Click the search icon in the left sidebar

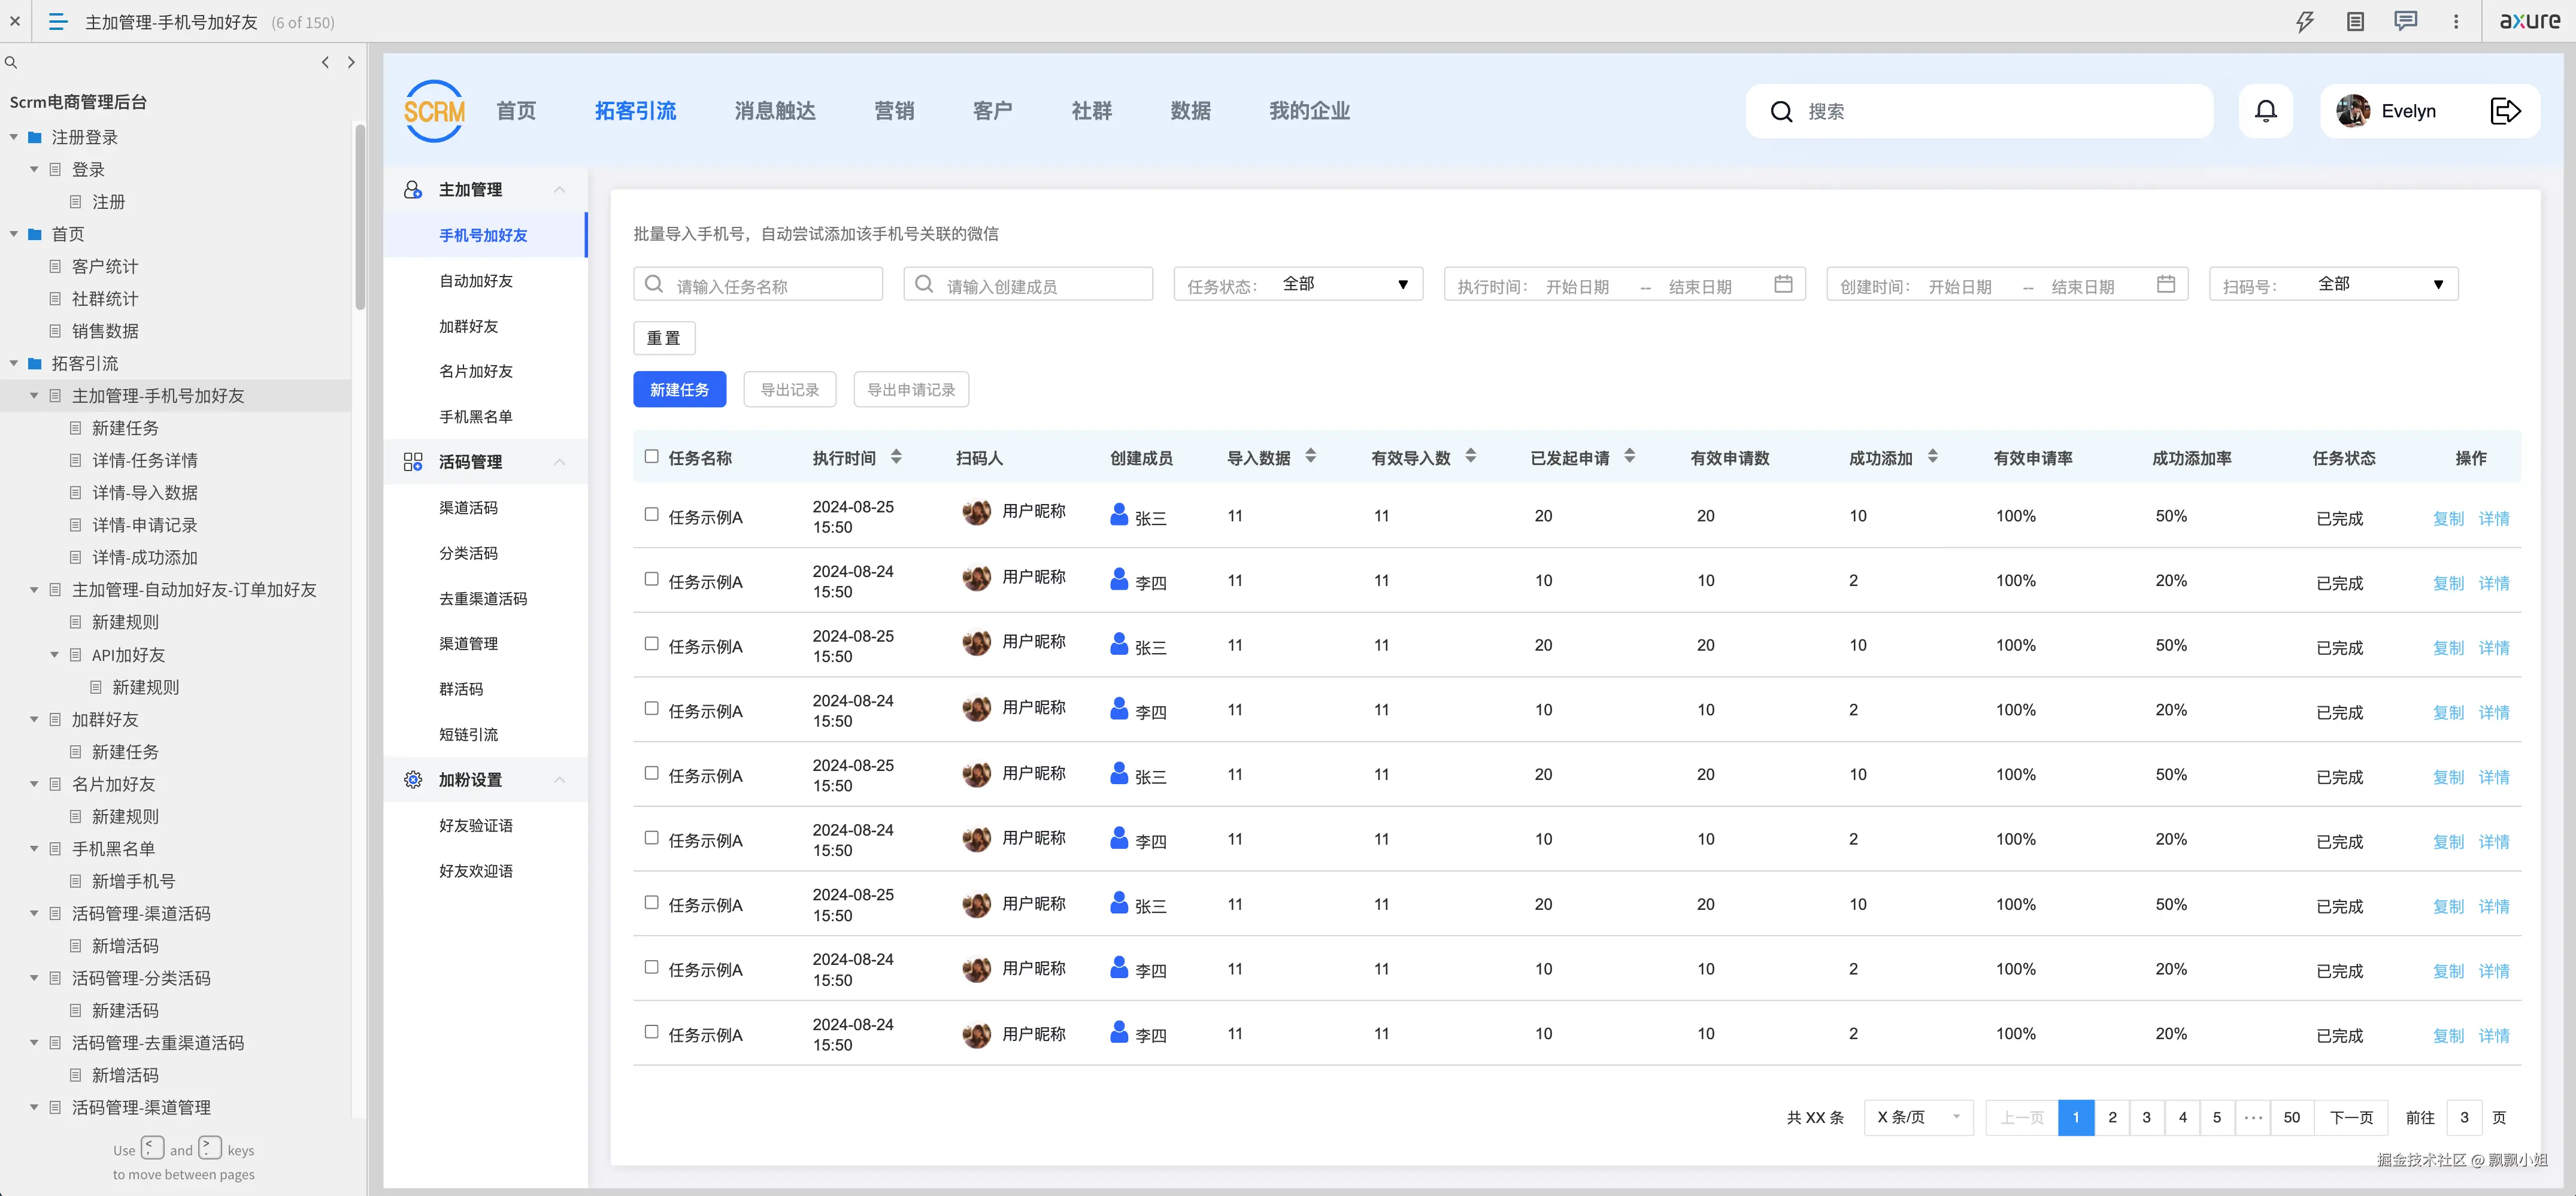tap(11, 62)
